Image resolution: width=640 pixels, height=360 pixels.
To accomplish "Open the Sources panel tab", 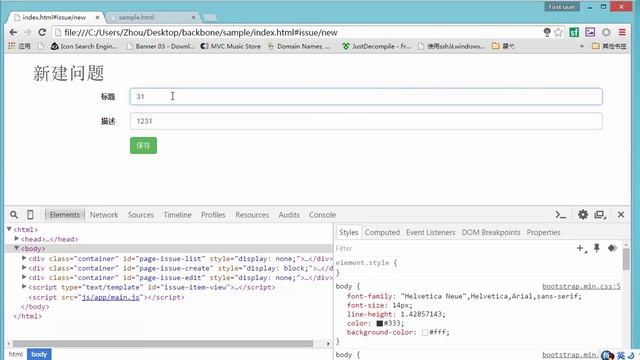I will coord(140,215).
